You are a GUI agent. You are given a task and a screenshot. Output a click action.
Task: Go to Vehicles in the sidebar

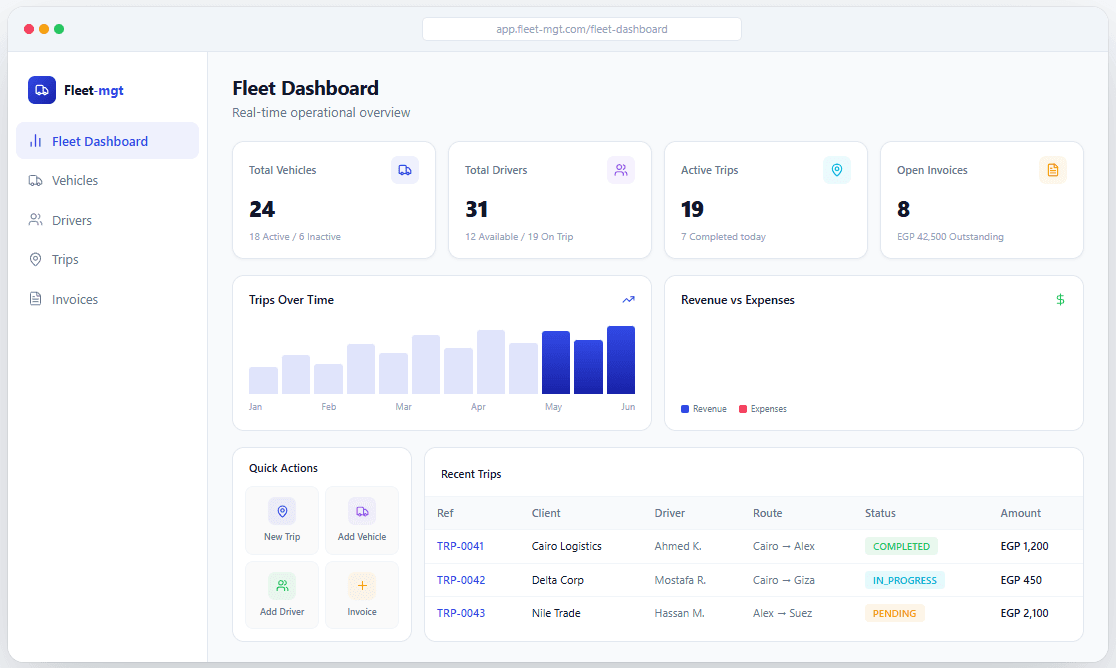107,181
